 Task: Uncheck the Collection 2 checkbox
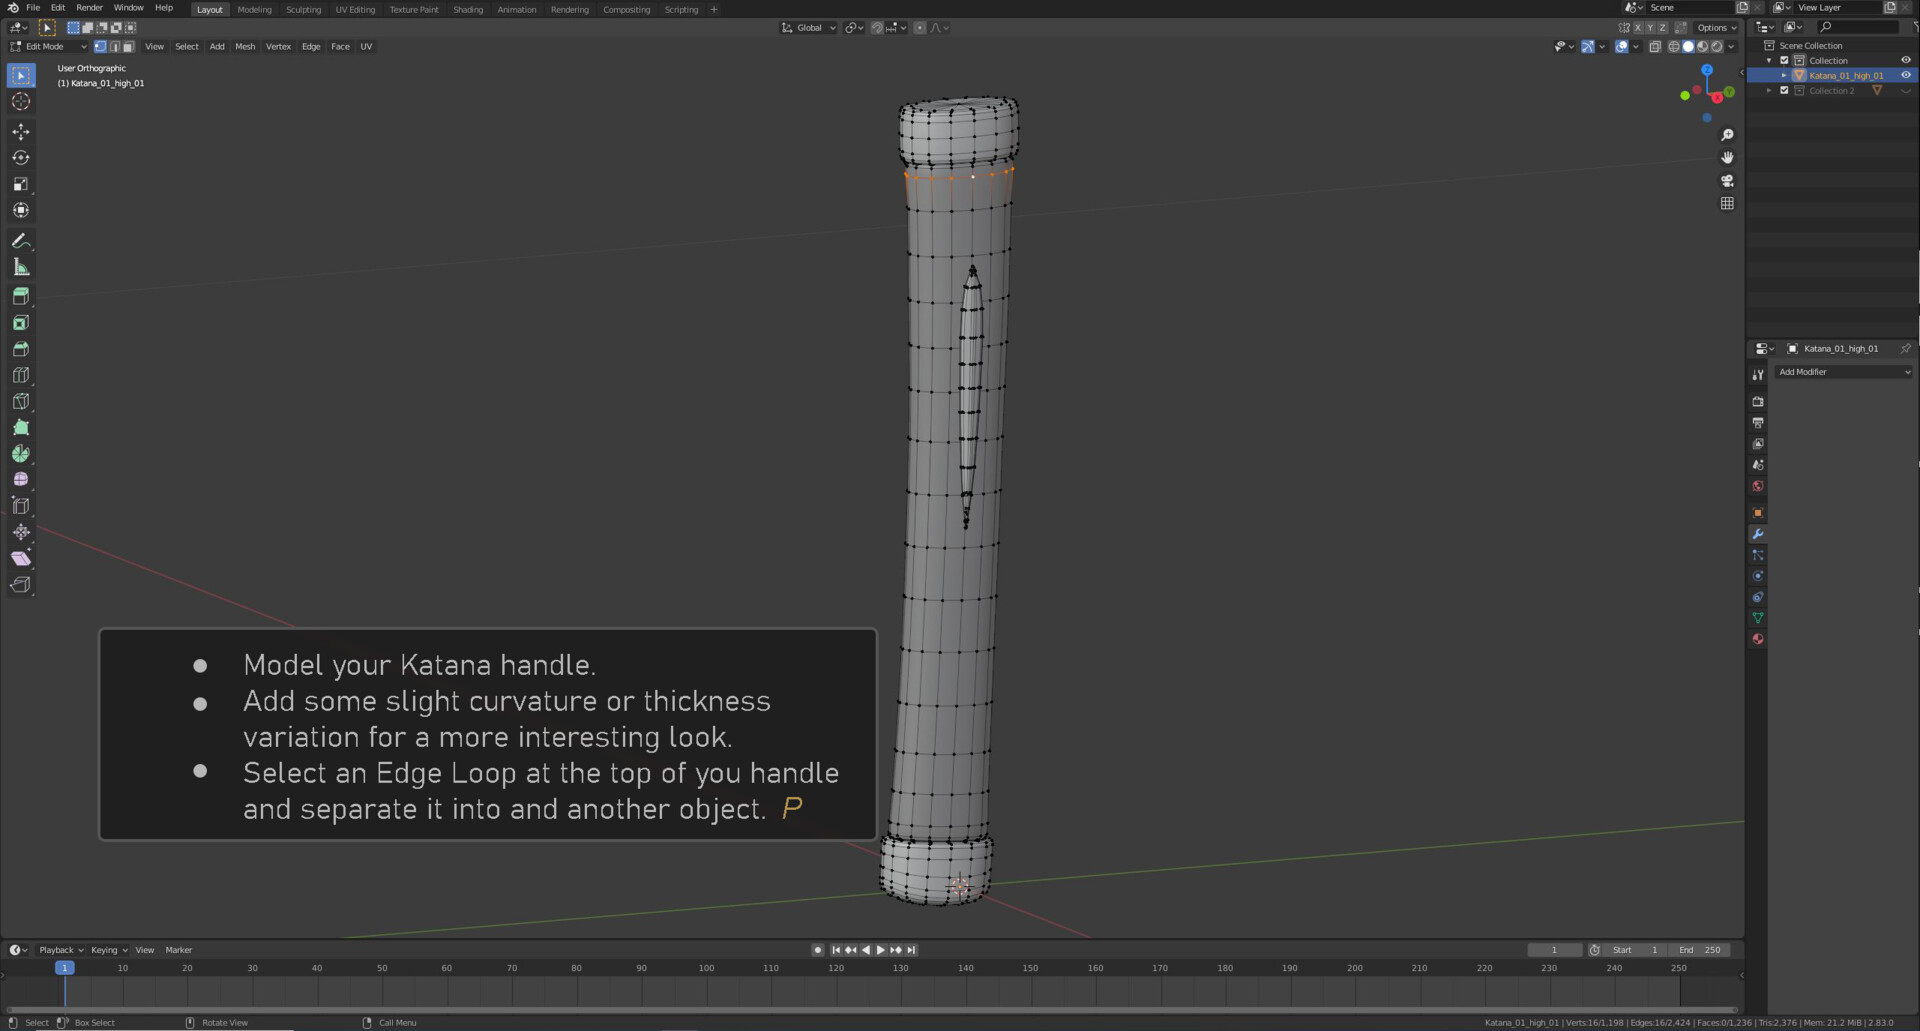(x=1783, y=90)
